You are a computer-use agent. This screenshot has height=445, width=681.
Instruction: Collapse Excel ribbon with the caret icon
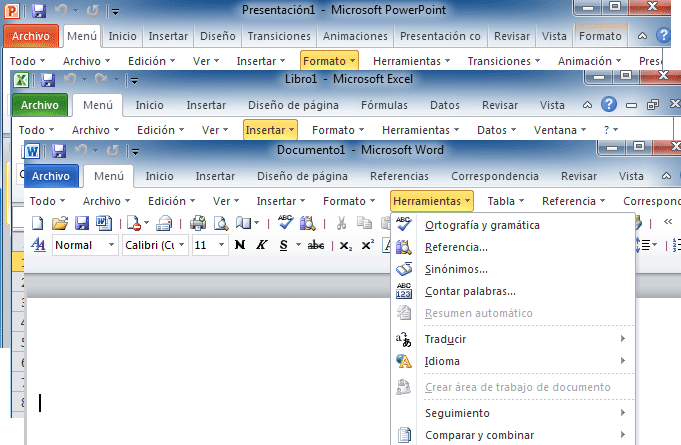tap(587, 105)
